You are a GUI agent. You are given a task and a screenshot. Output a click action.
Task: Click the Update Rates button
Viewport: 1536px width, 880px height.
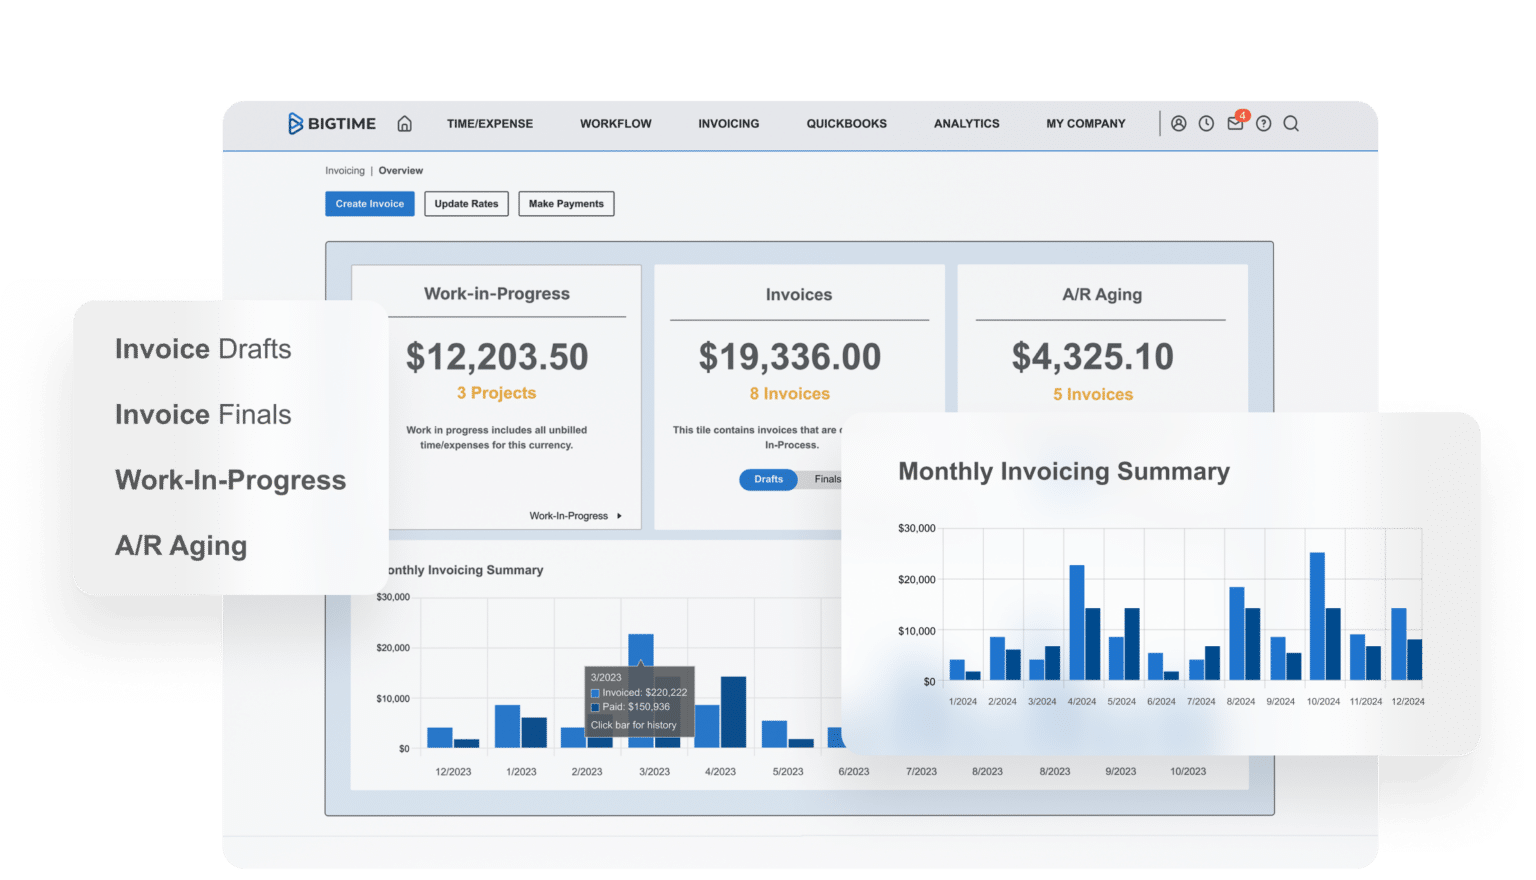pyautogui.click(x=466, y=203)
